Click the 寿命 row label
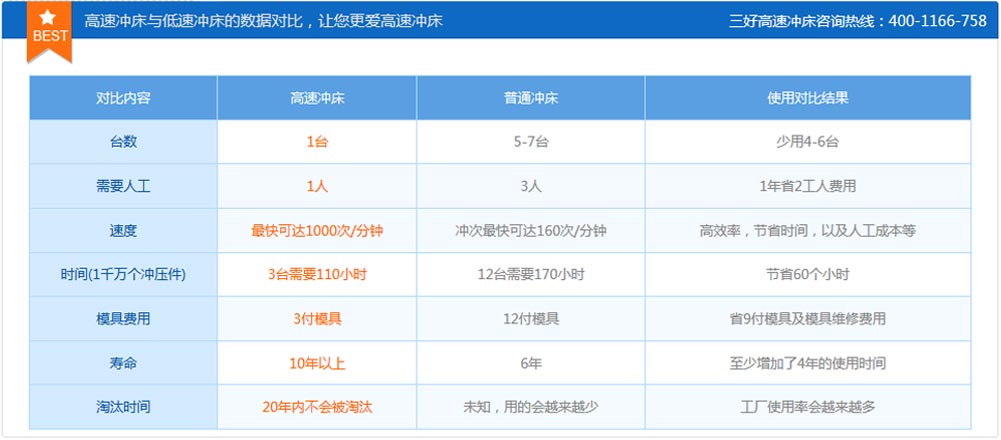 tap(123, 363)
